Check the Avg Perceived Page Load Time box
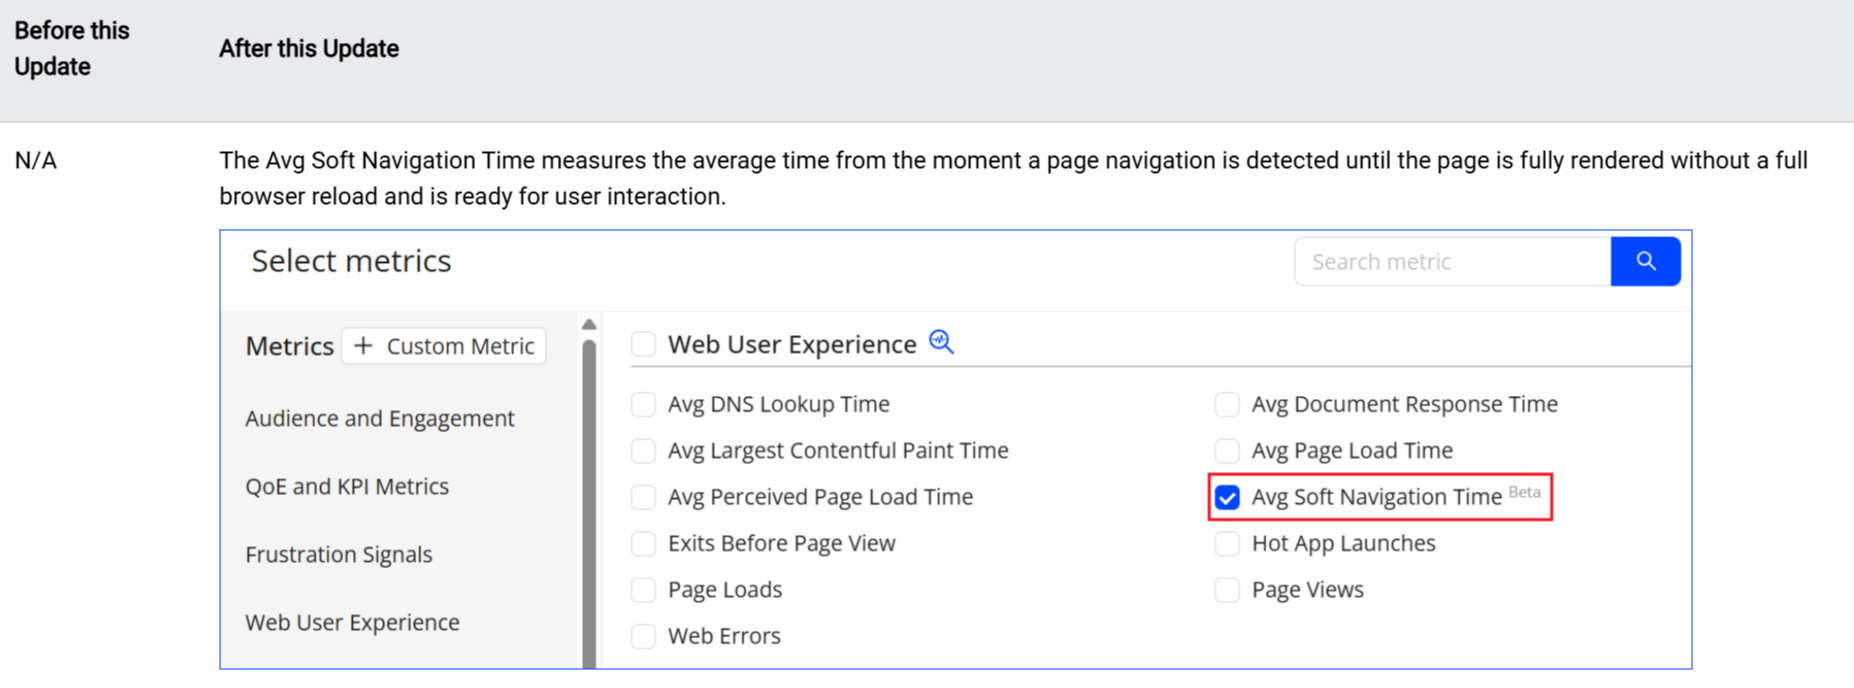The width and height of the screenshot is (1854, 688). 643,497
